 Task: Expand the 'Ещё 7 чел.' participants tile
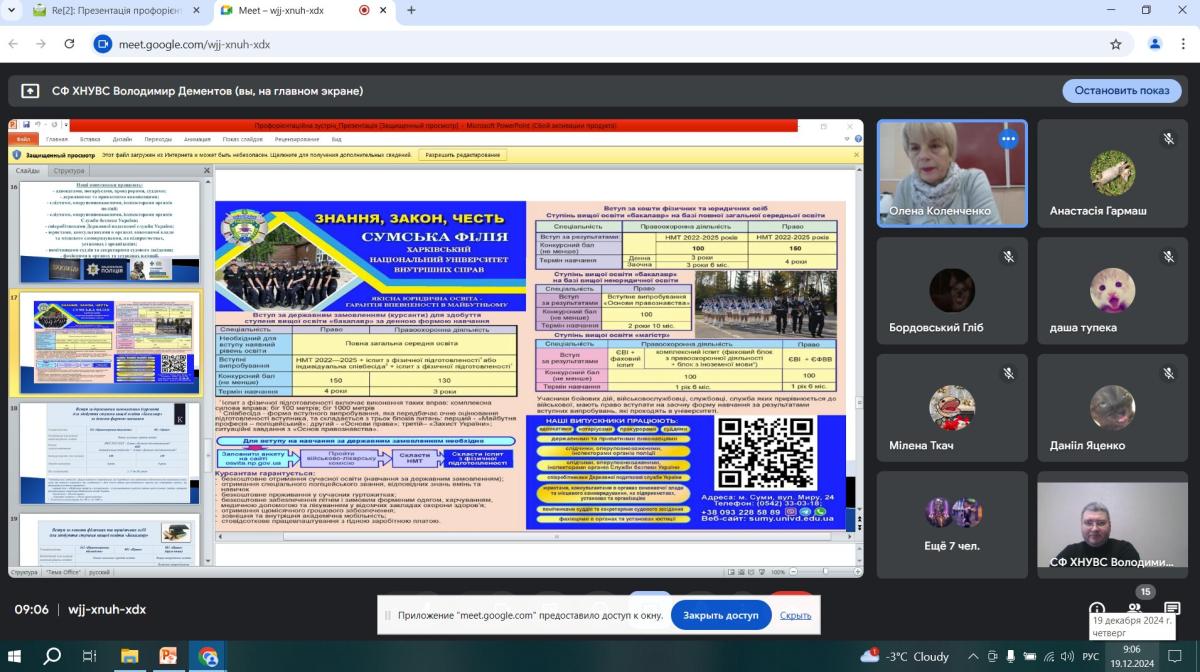(952, 526)
